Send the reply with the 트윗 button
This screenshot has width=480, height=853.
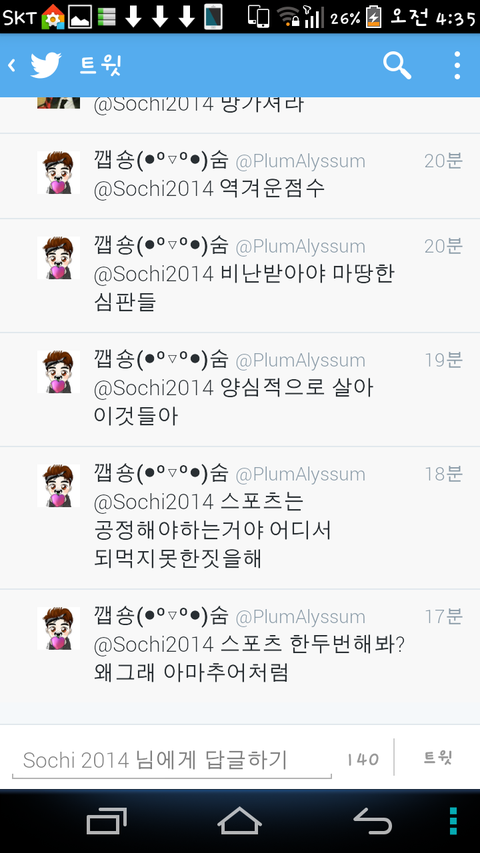click(438, 758)
